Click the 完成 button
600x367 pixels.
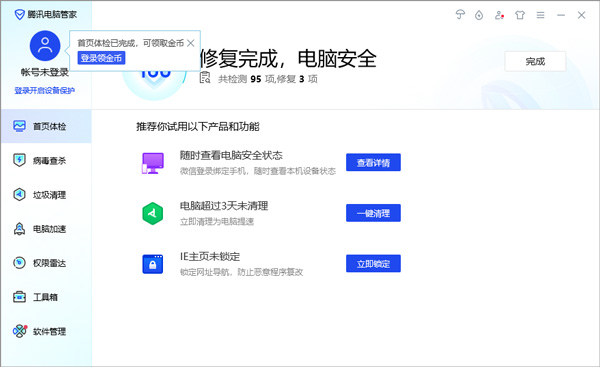click(x=535, y=61)
